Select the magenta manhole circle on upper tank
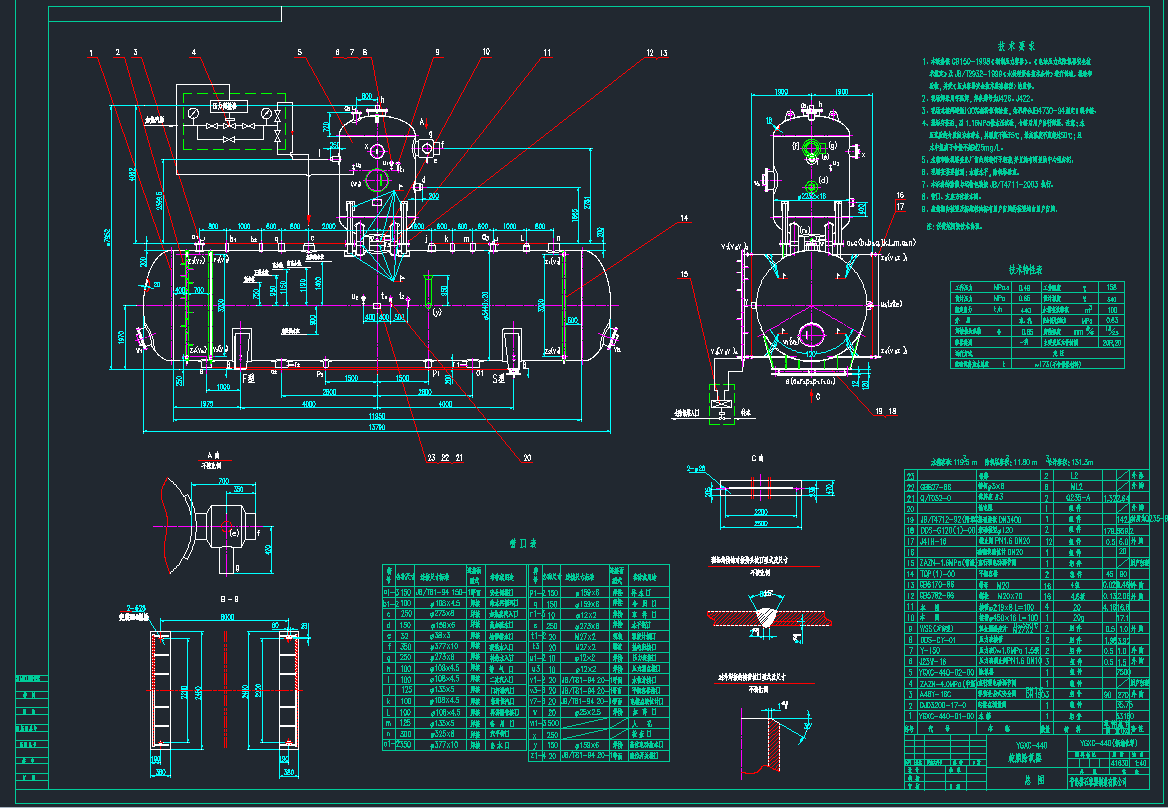 (378, 180)
